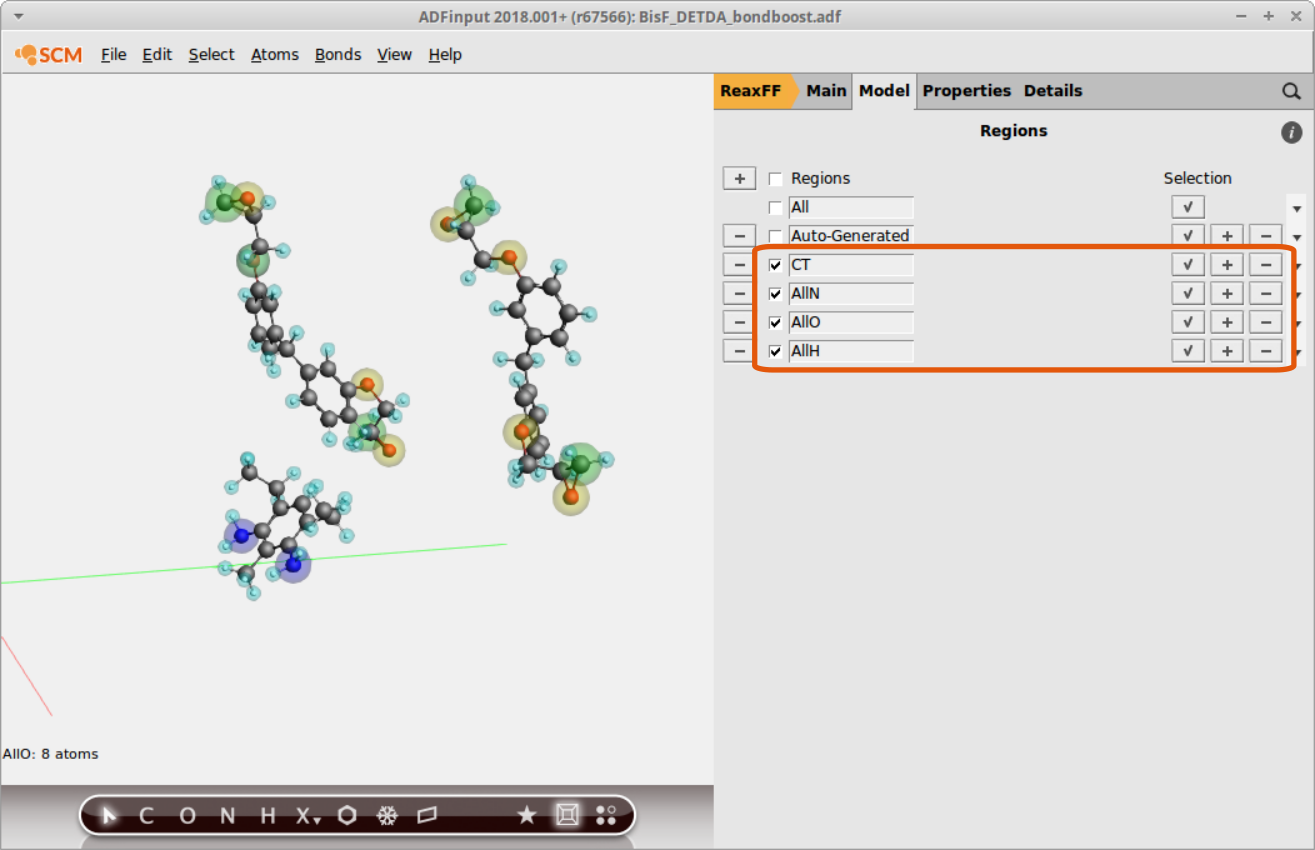This screenshot has height=850, width=1315.
Task: Click the snowflake crystal tool
Action: 387,816
